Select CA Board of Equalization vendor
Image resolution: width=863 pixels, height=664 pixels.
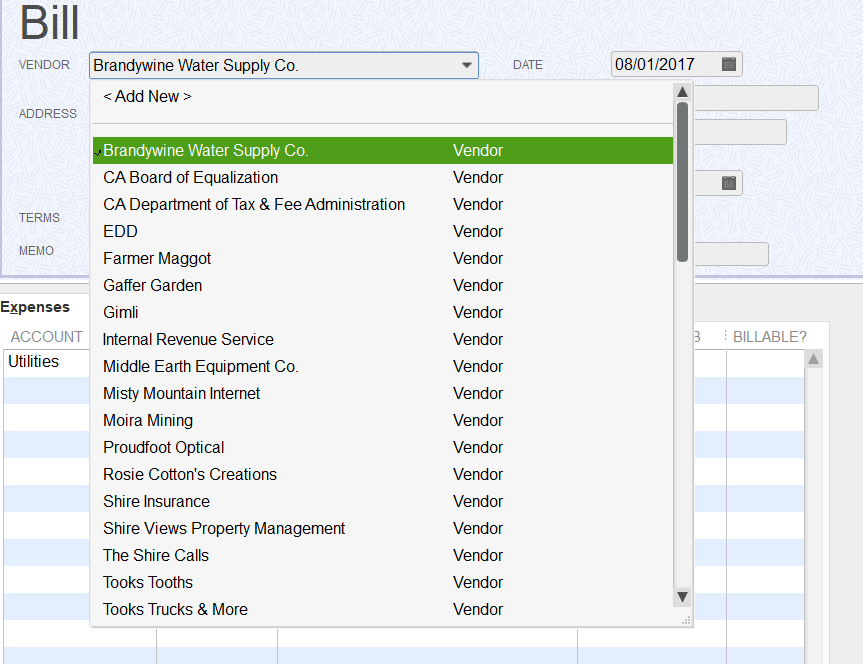point(383,177)
